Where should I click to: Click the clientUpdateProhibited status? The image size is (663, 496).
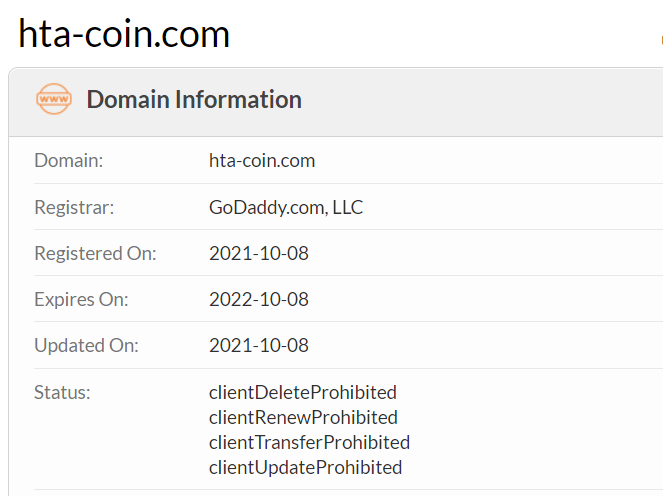[305, 467]
